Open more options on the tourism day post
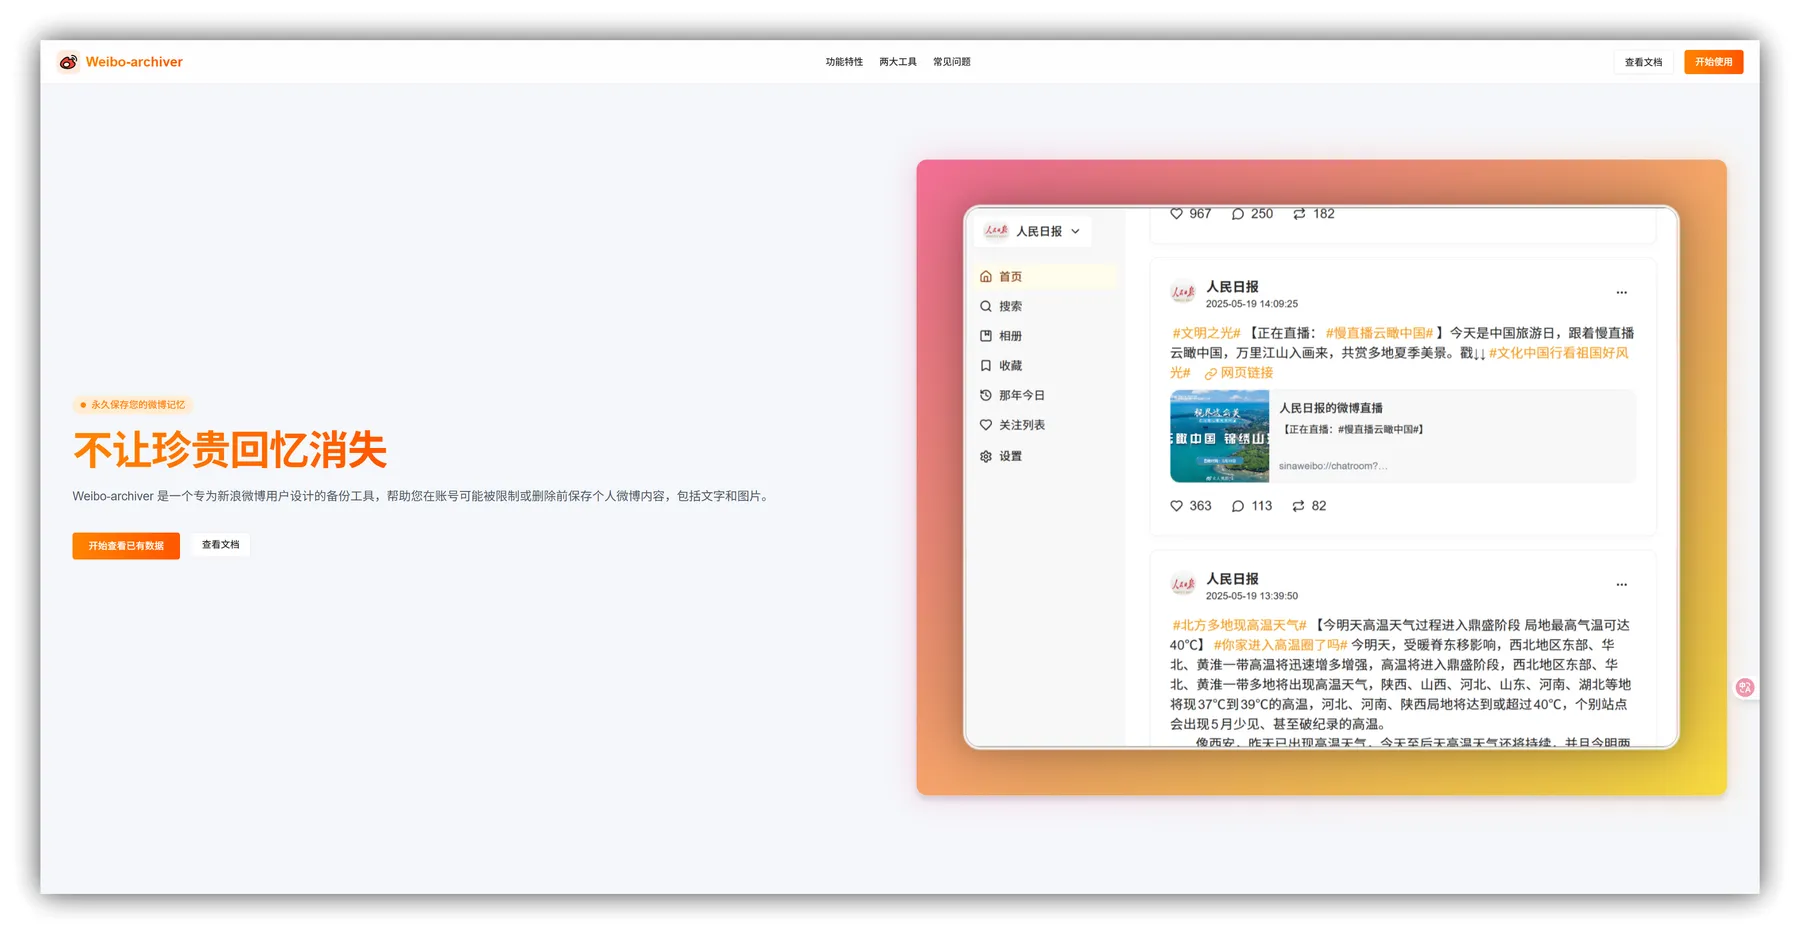The width and height of the screenshot is (1800, 934). coord(1621,292)
